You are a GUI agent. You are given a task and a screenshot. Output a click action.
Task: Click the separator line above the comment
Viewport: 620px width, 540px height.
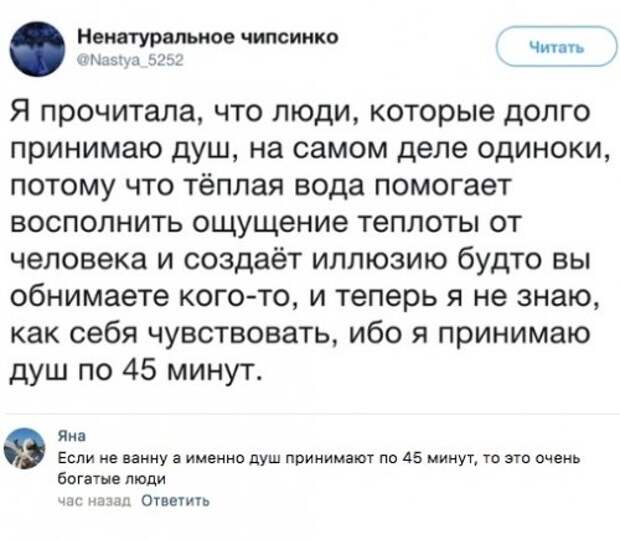coord(310,413)
